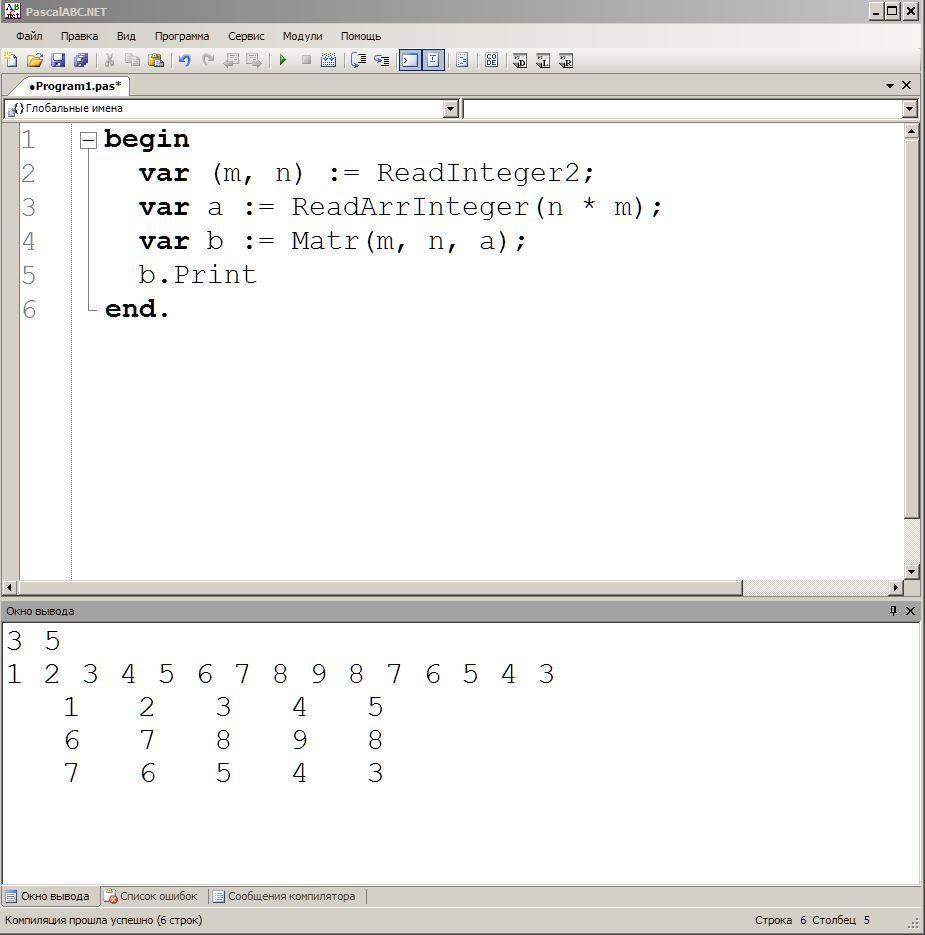Click the PascalABC.NET title bar icon
The image size is (925, 935).
click(x=13, y=11)
